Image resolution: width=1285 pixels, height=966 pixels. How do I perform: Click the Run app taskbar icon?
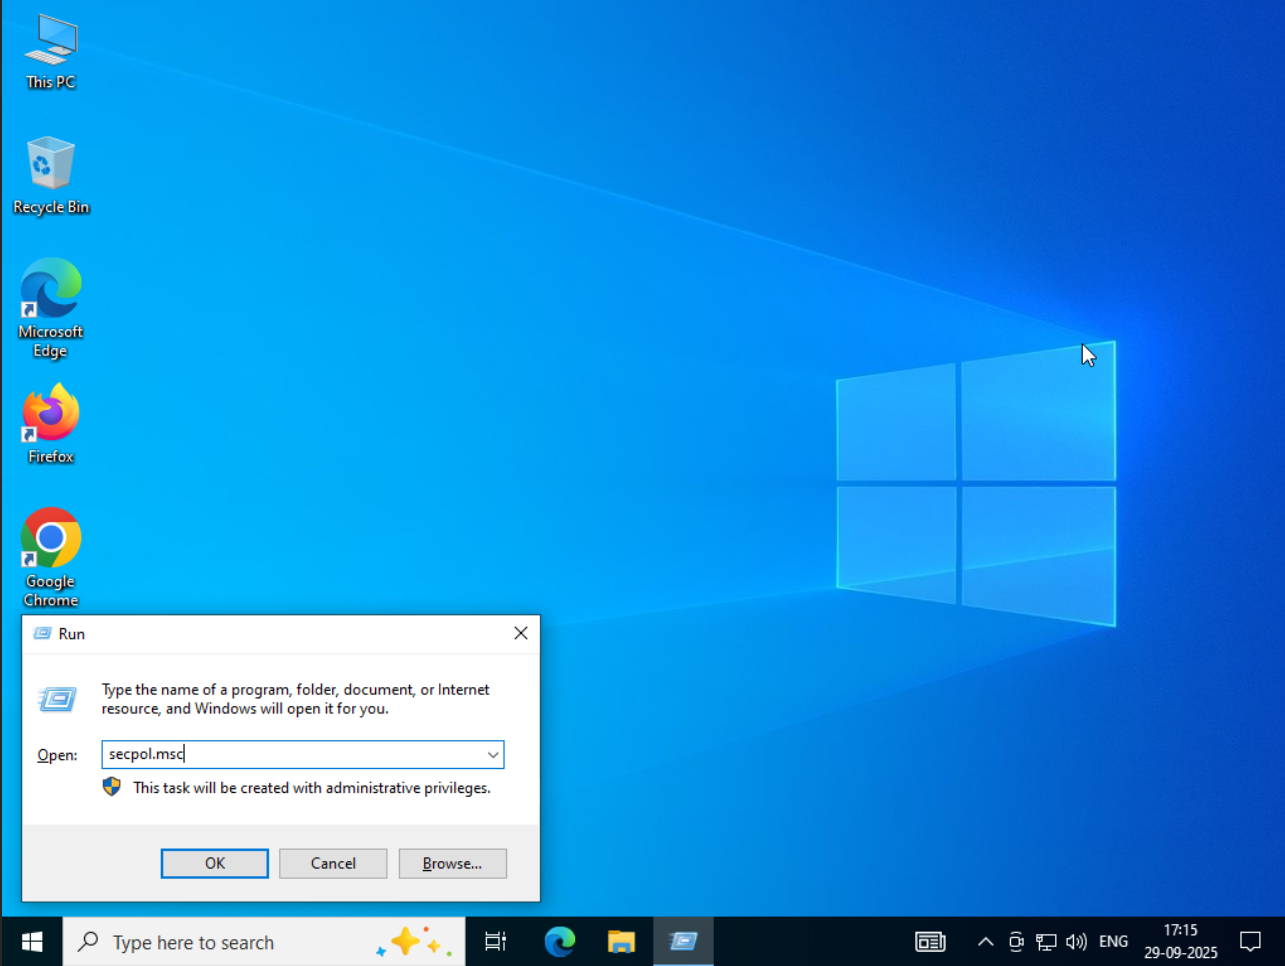click(684, 942)
